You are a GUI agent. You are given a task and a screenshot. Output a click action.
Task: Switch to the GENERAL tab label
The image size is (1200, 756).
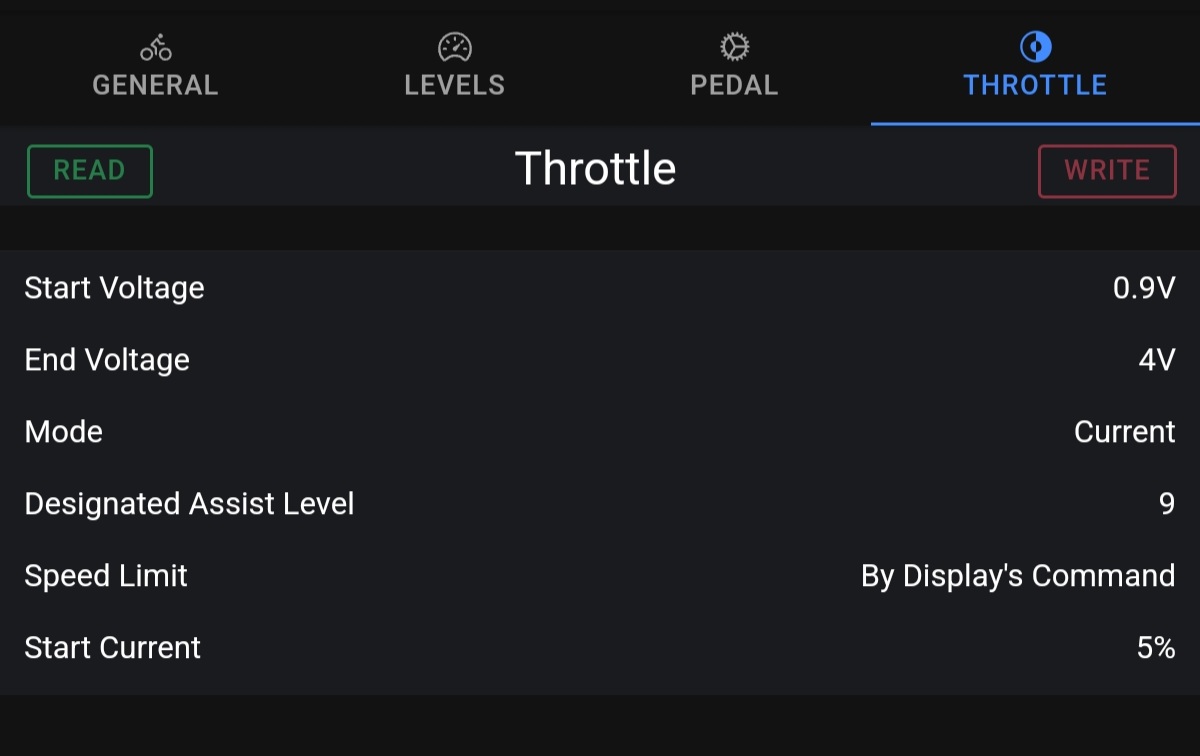pyautogui.click(x=155, y=85)
